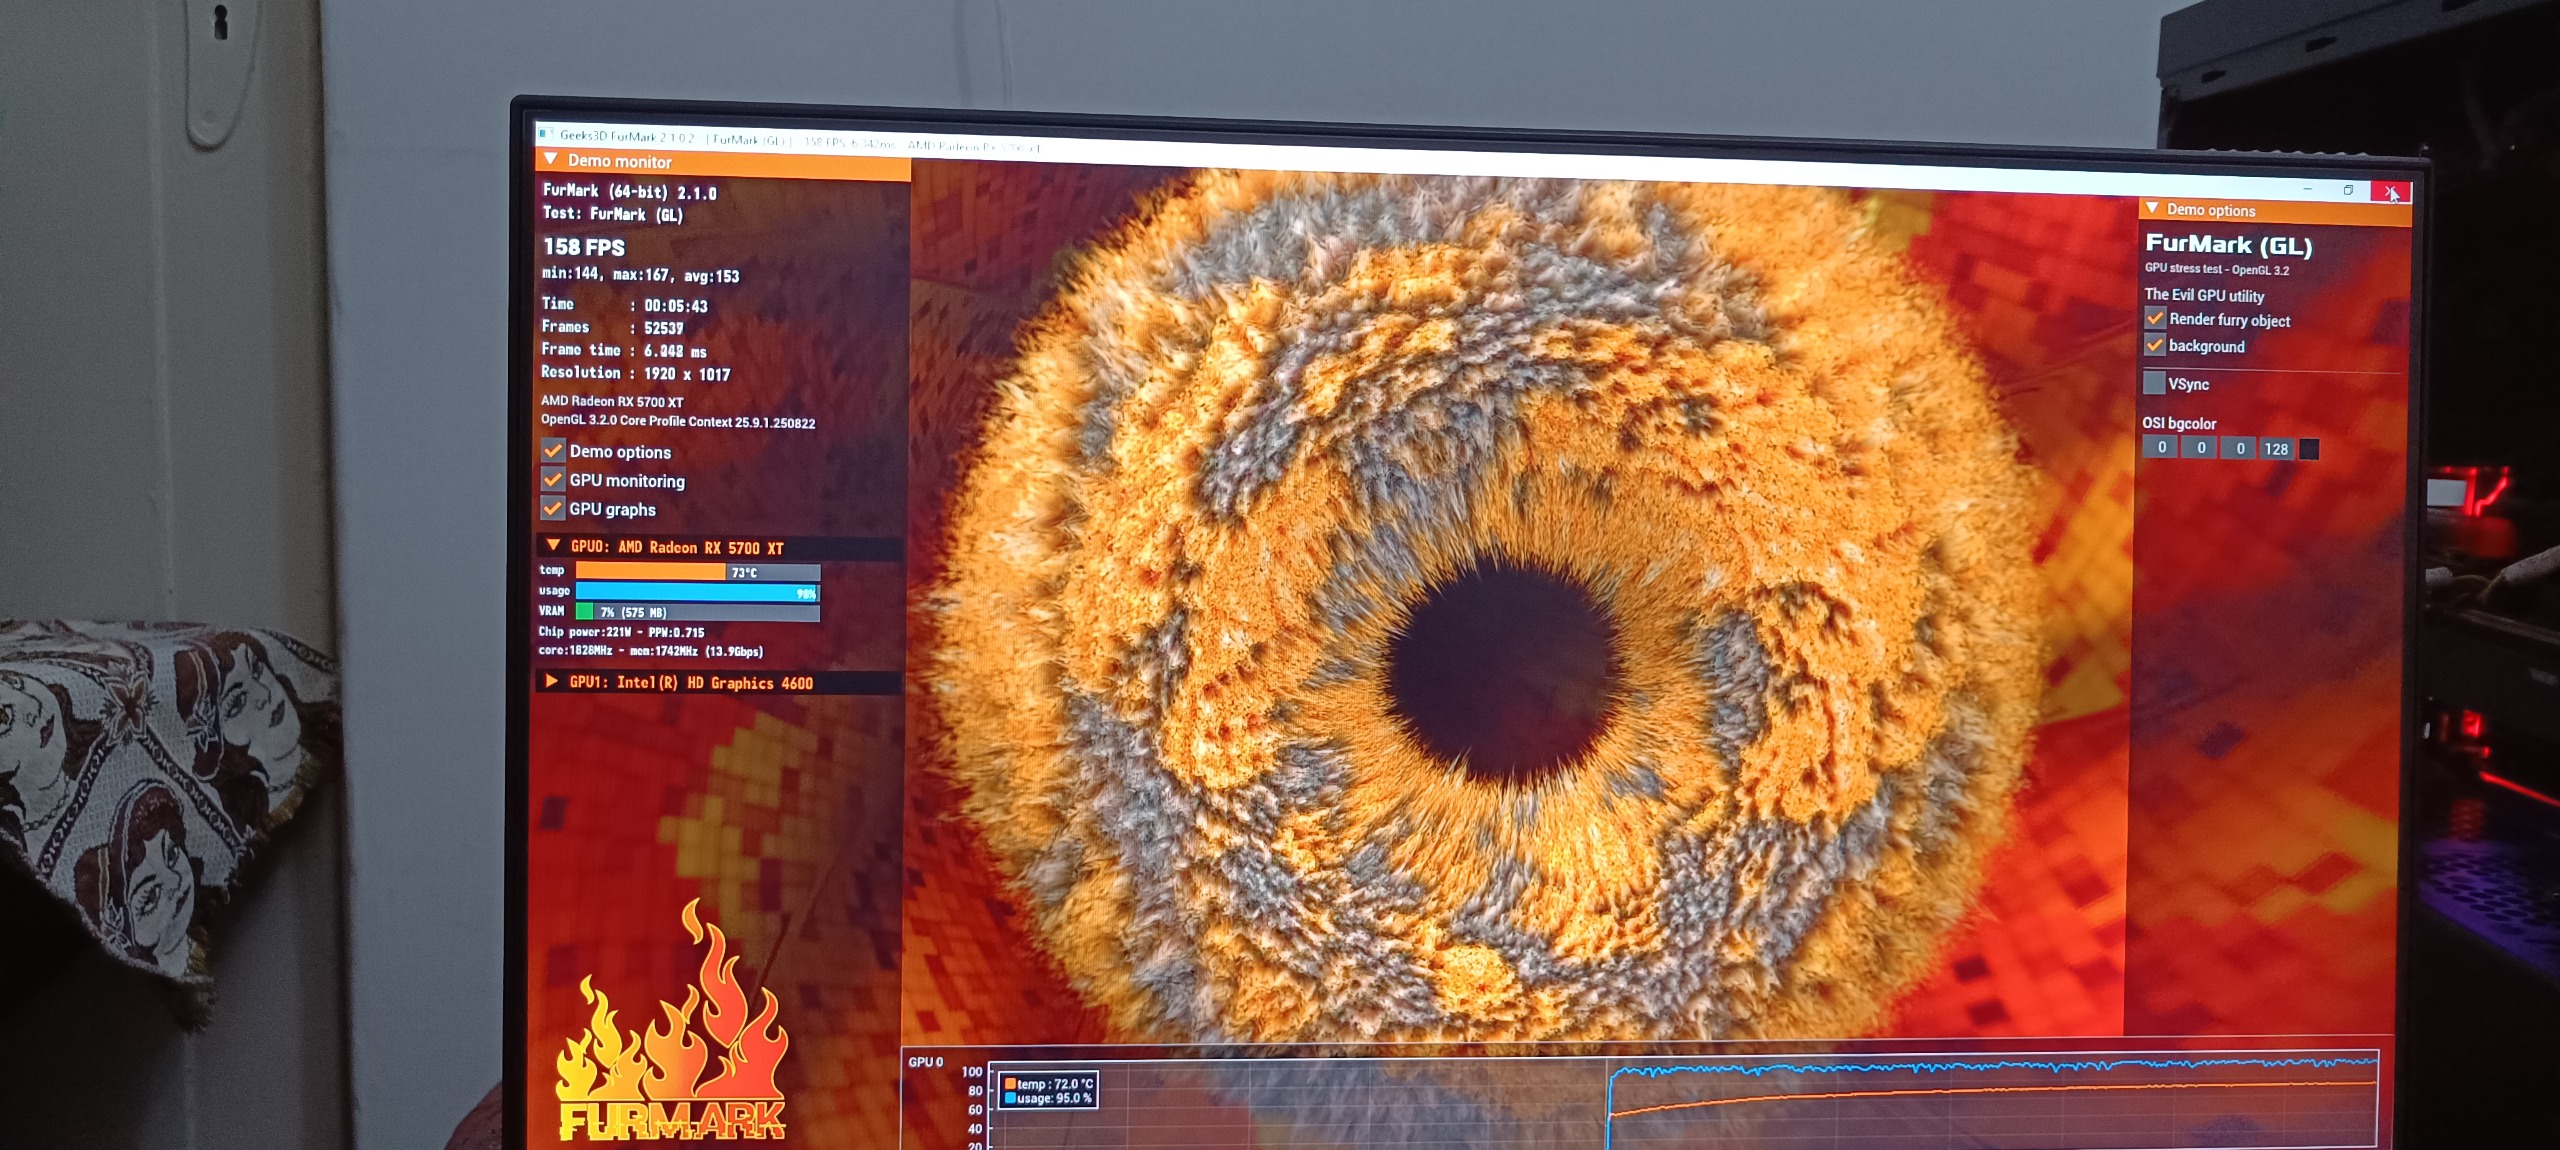Click the "min:144, max:167, avg:153" line
This screenshot has width=2560, height=1150.
(x=641, y=275)
